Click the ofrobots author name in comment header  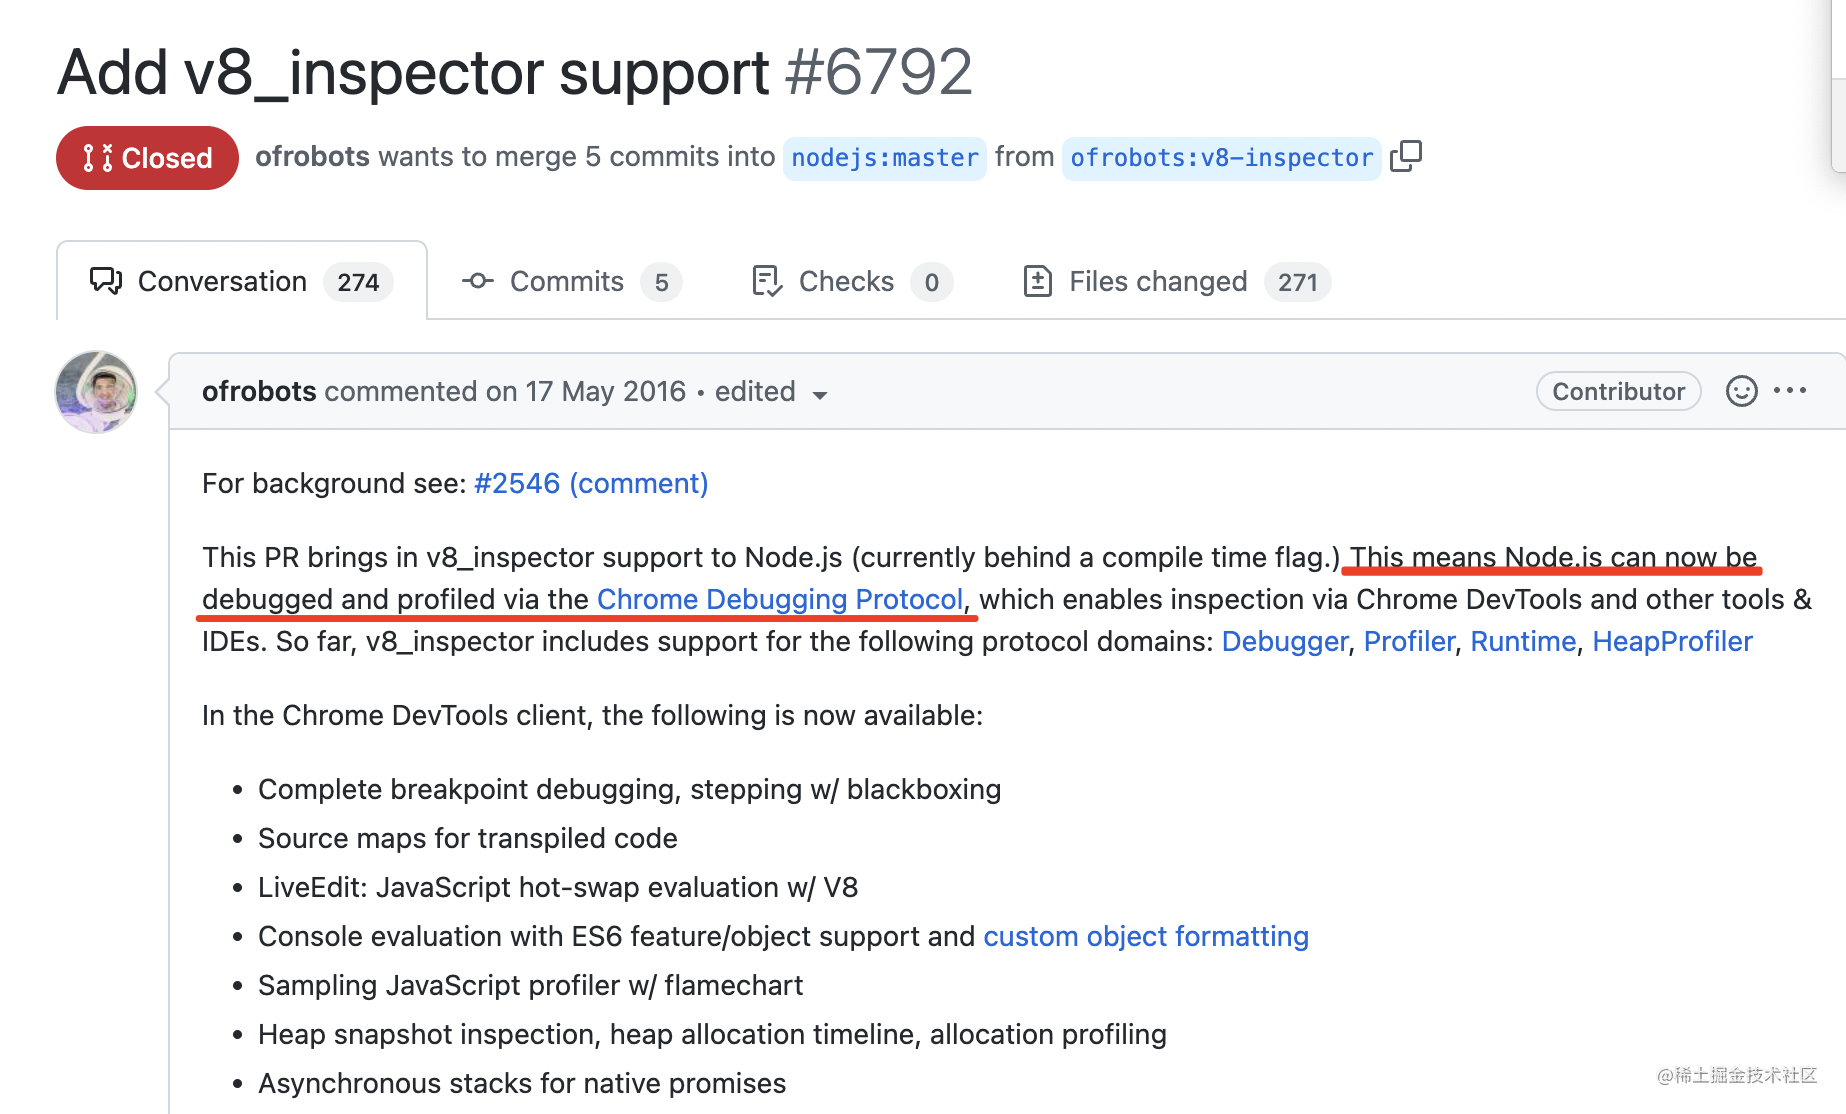[x=259, y=392]
